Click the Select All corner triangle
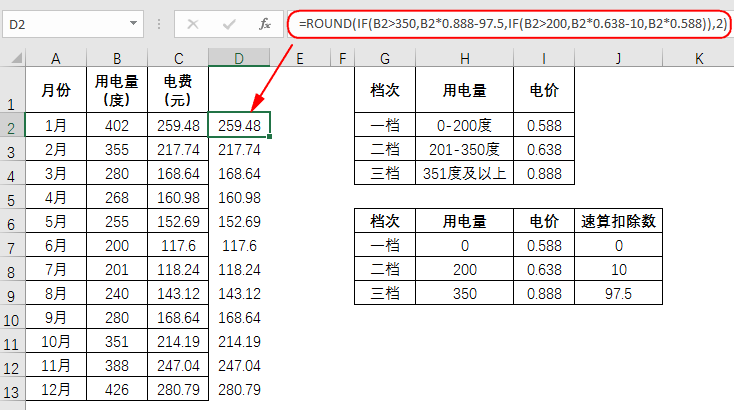The height and width of the screenshot is (410, 734). click(x=12, y=59)
